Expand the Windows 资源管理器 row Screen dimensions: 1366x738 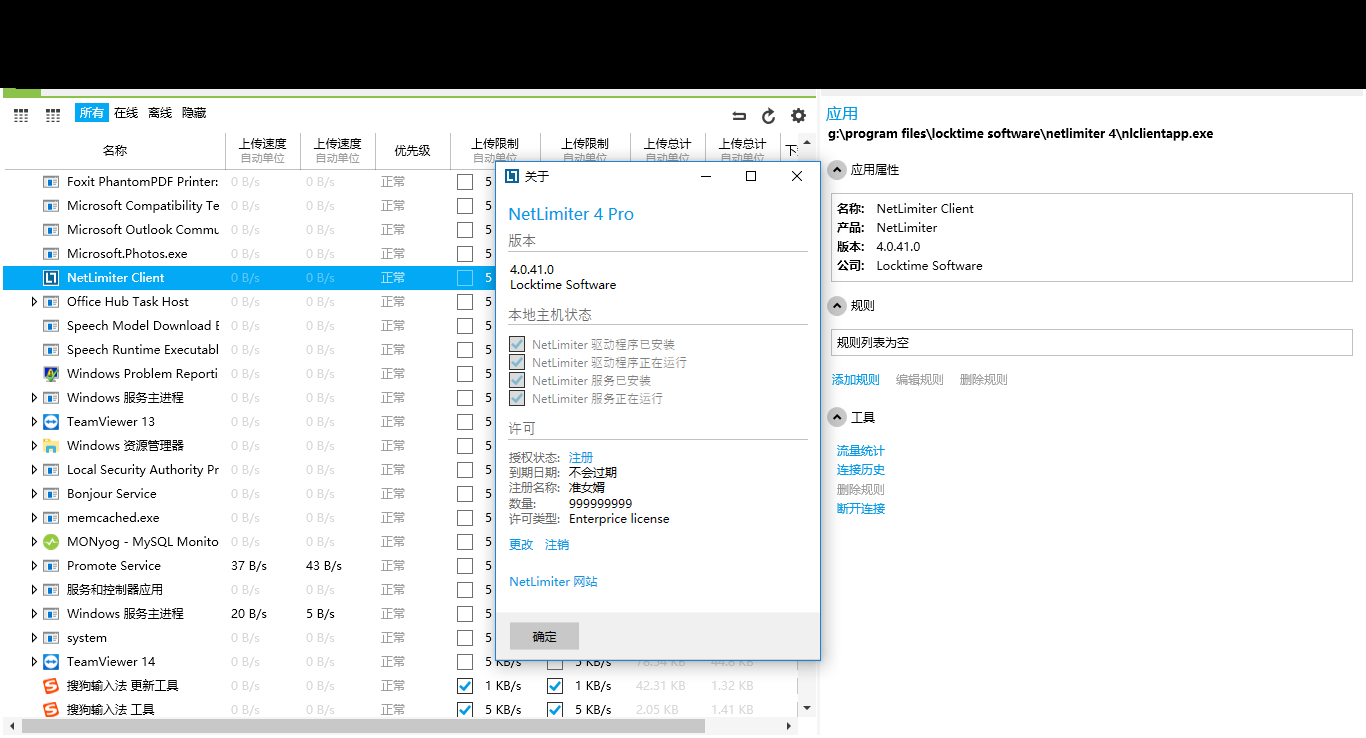coord(34,446)
